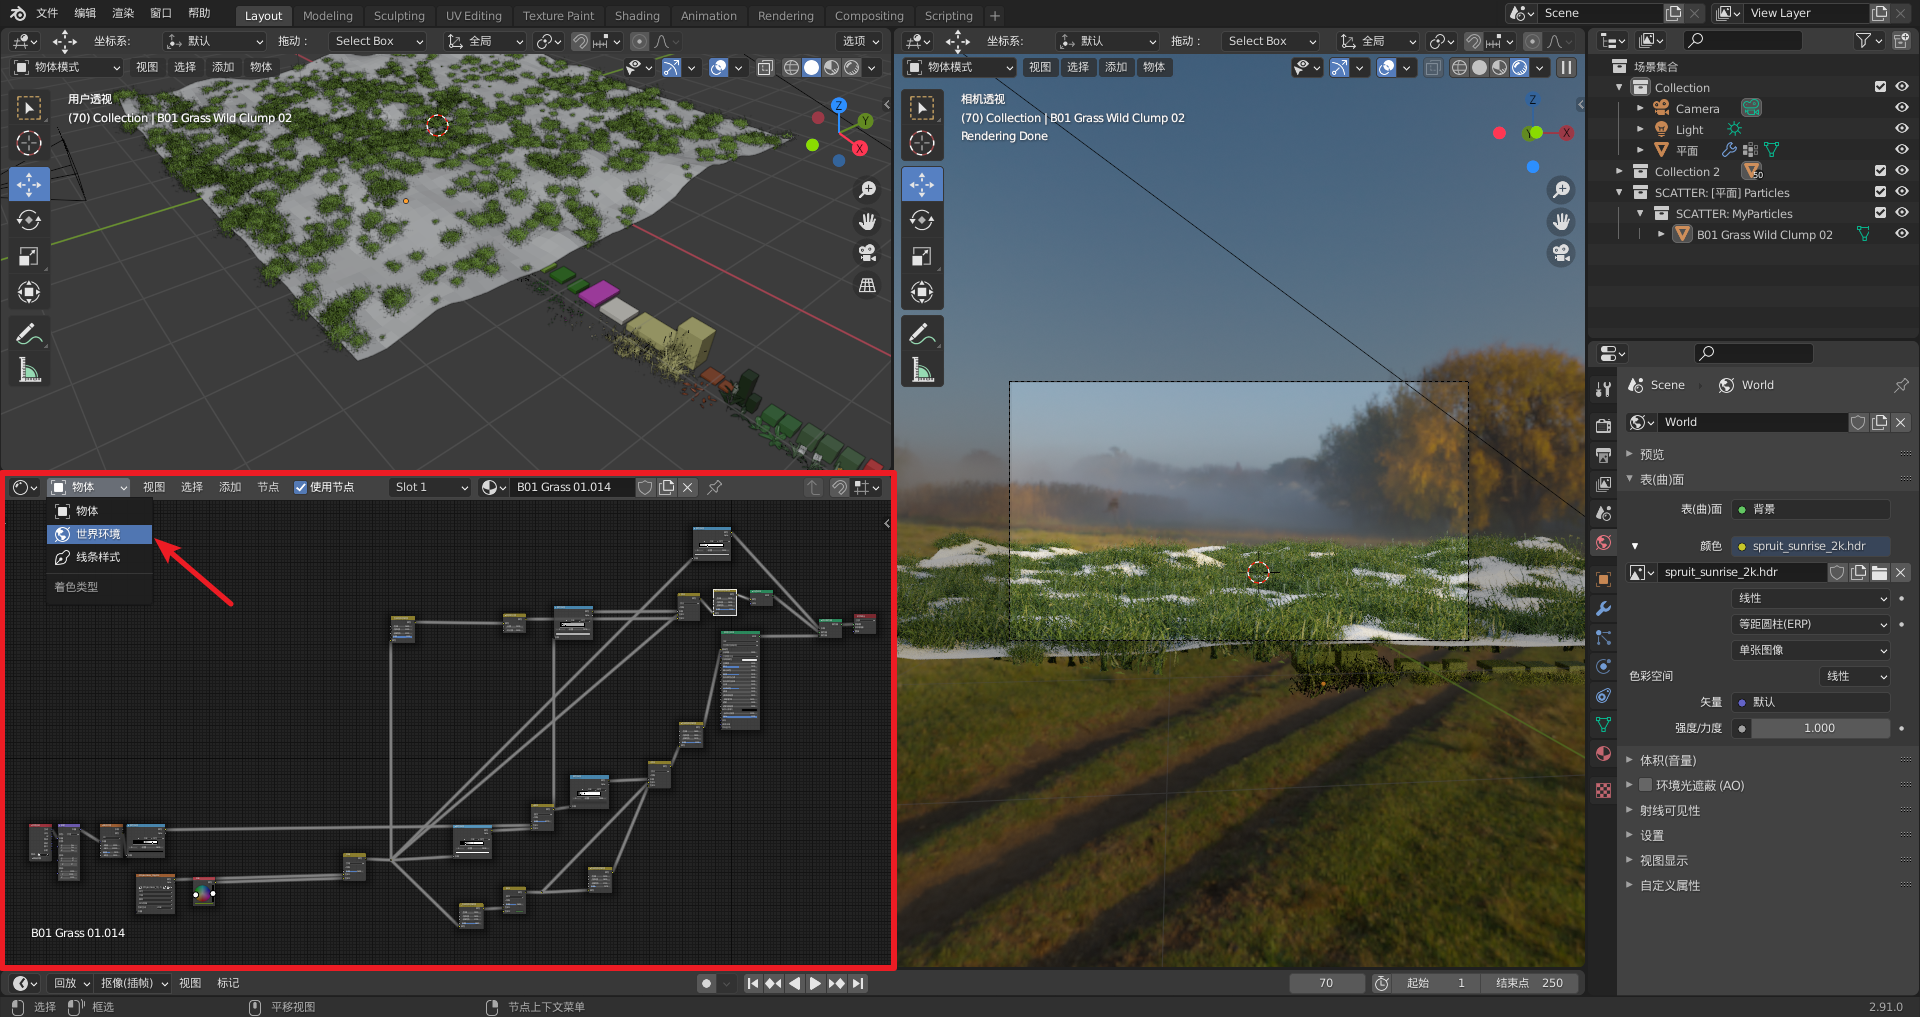Open left viewport object mode dropdown
The image size is (1920, 1017).
click(x=67, y=67)
